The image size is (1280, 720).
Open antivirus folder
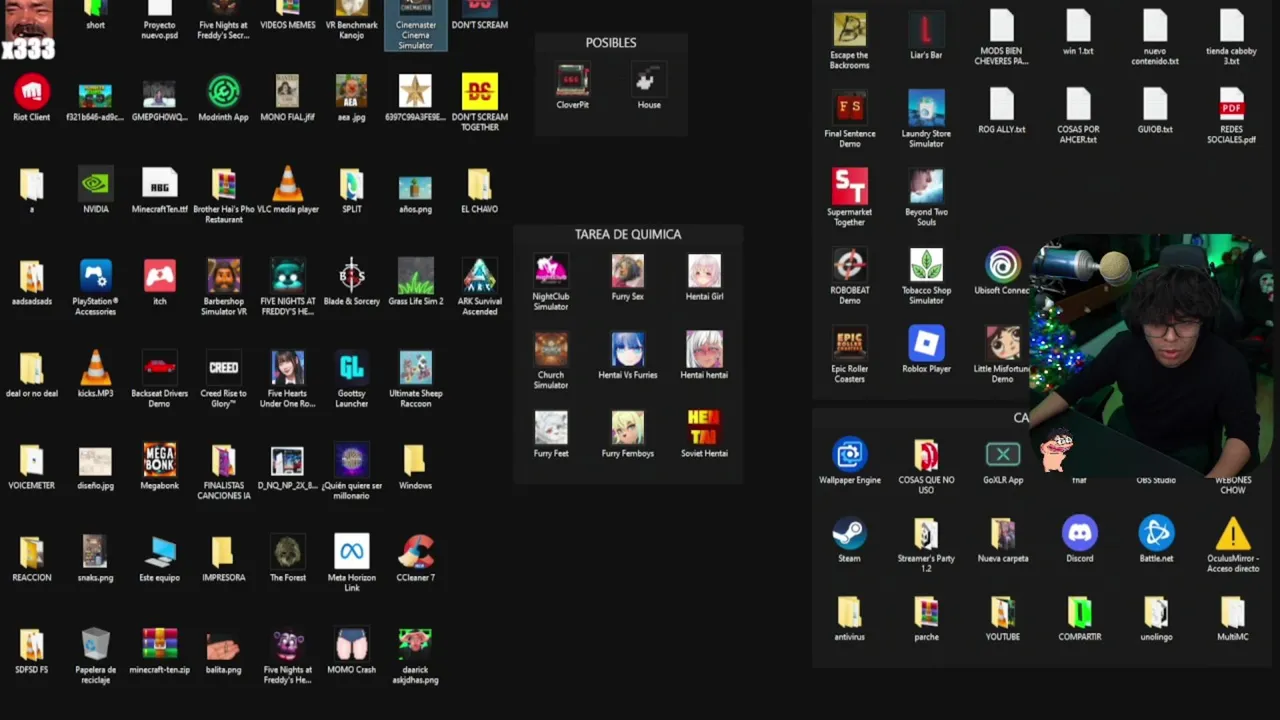[849, 612]
